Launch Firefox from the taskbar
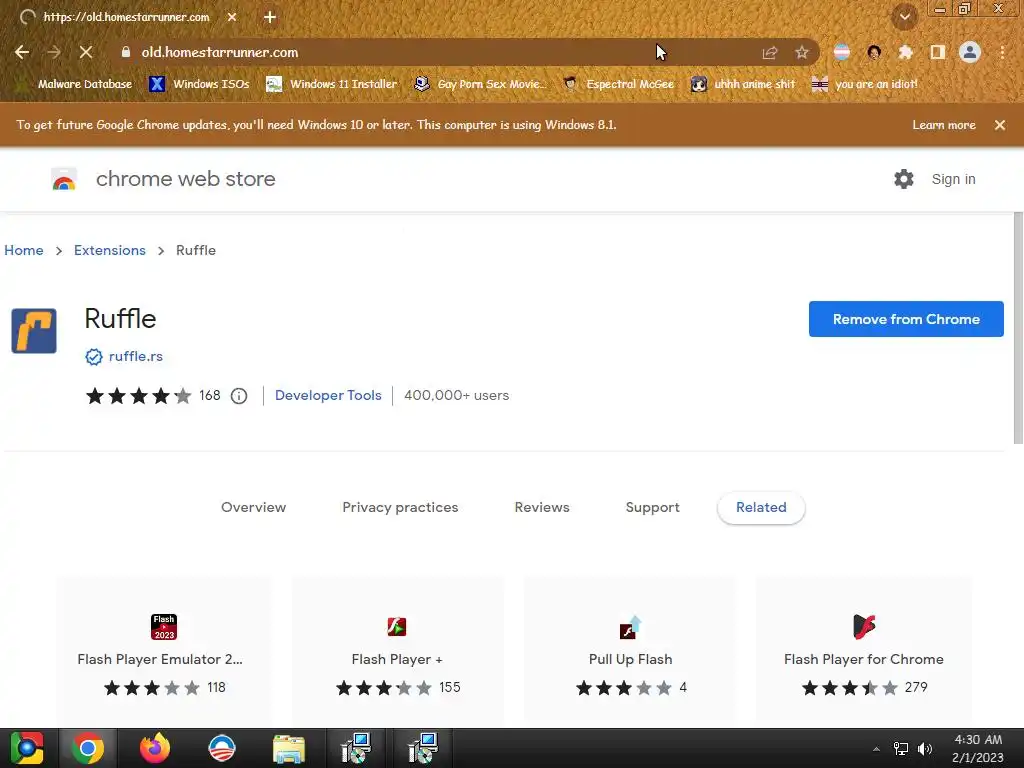This screenshot has height=768, width=1024. click(x=155, y=748)
